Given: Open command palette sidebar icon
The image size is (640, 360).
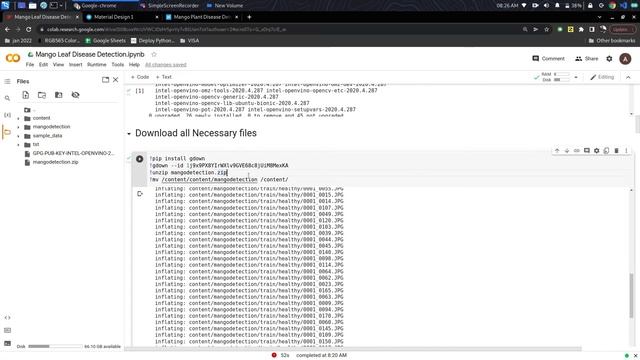Looking at the screenshot, I should tap(7, 330).
